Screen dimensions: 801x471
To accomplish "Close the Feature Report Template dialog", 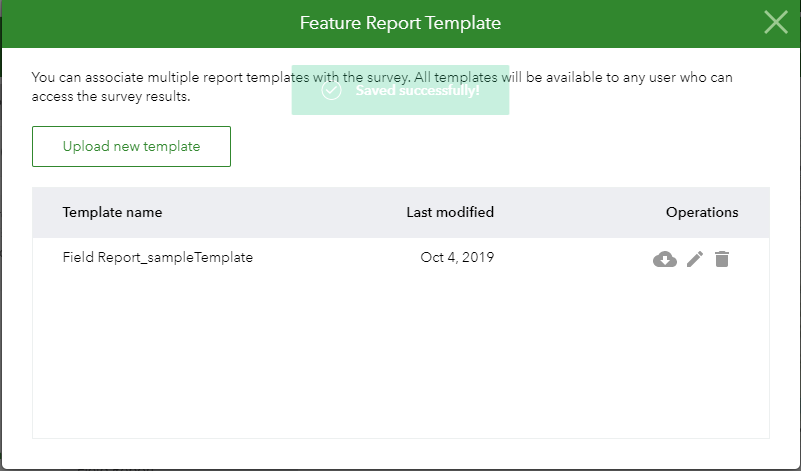I will 776,22.
